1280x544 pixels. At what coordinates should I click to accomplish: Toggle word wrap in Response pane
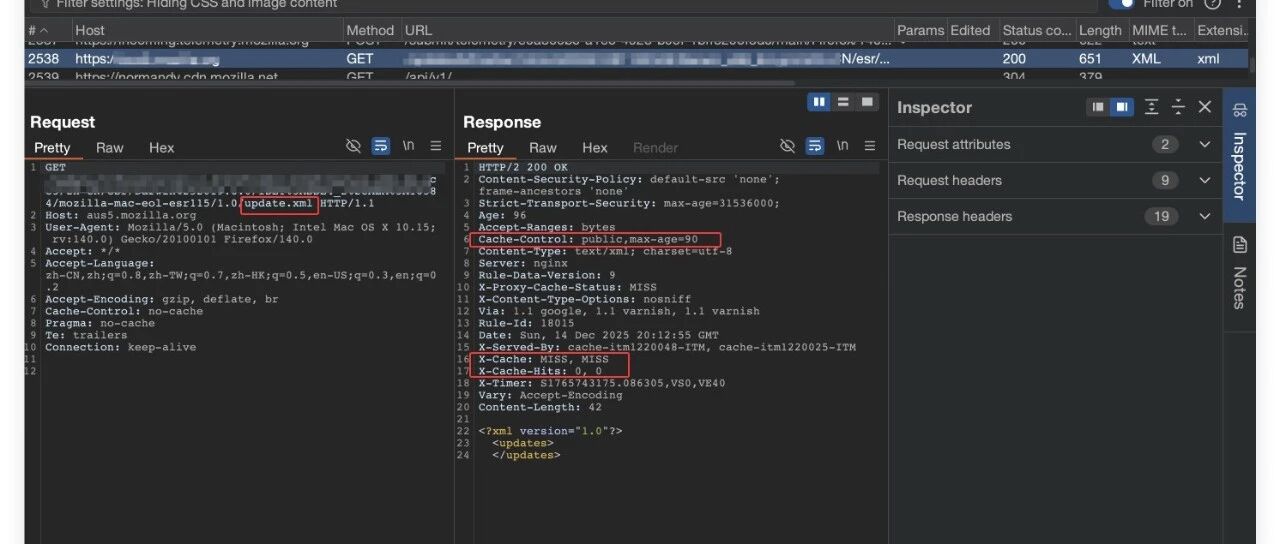(x=815, y=146)
